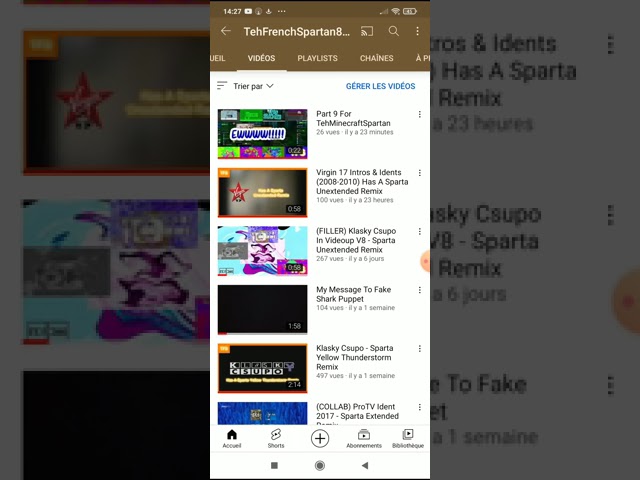Tap the 14:27 clock in status bar

tap(232, 11)
